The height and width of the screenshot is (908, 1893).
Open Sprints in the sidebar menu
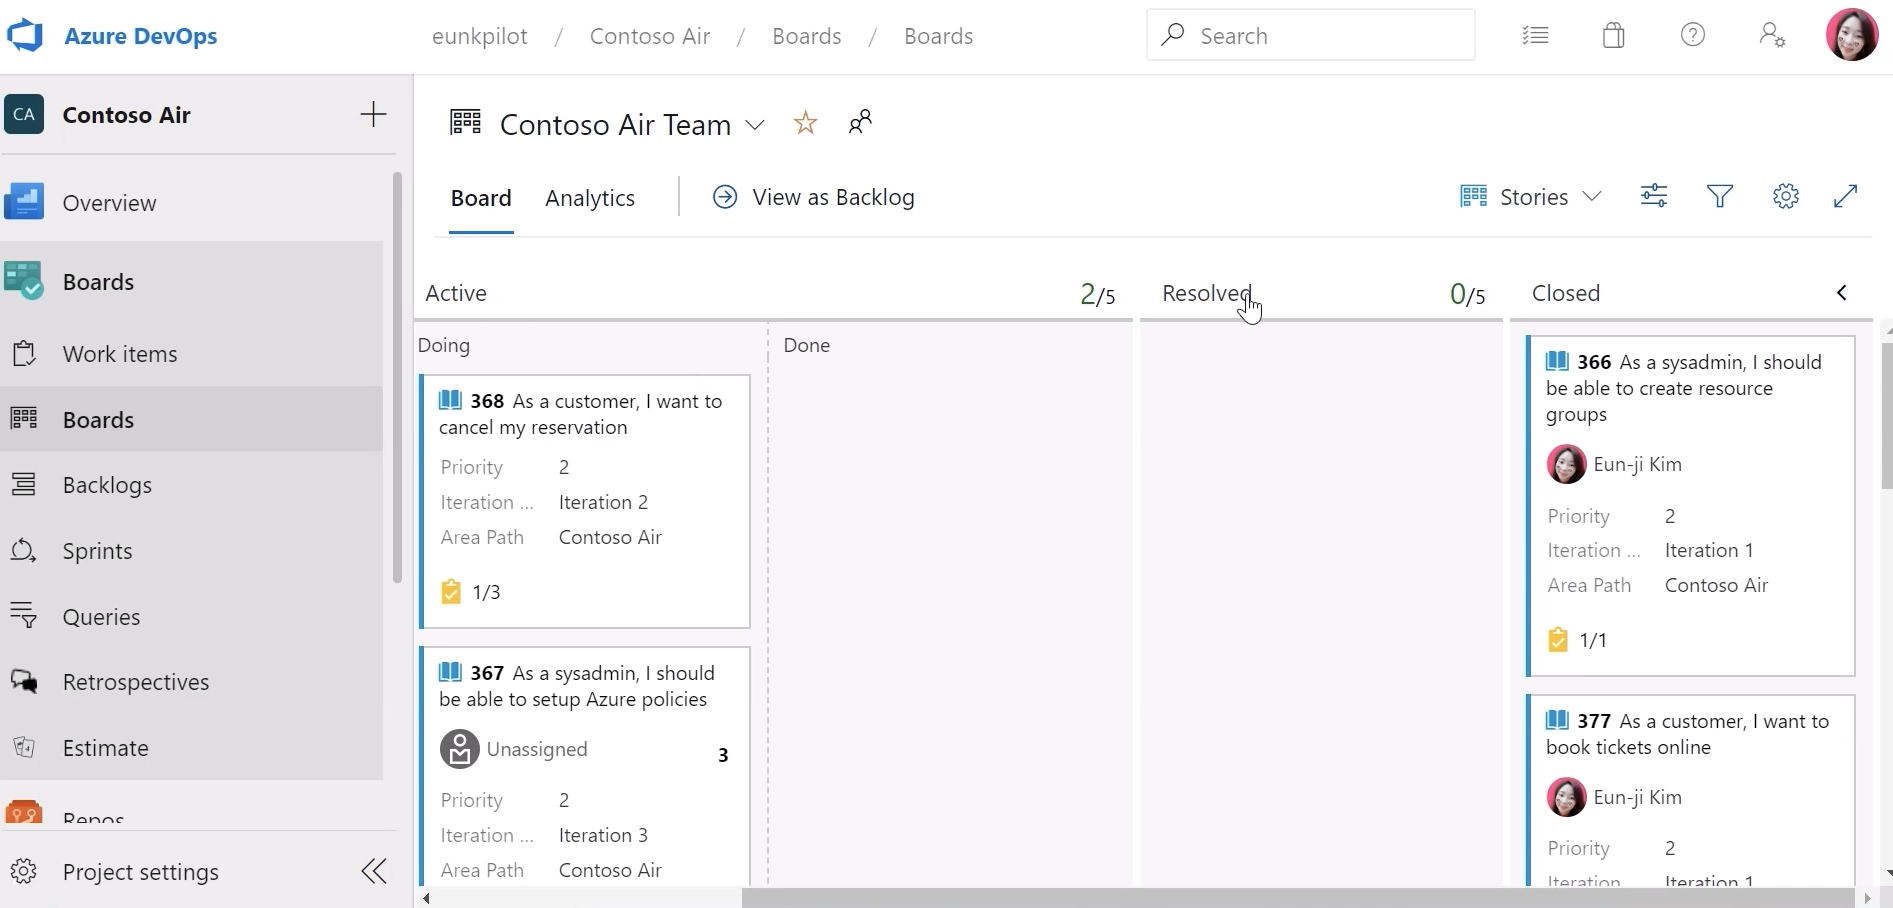pos(97,551)
